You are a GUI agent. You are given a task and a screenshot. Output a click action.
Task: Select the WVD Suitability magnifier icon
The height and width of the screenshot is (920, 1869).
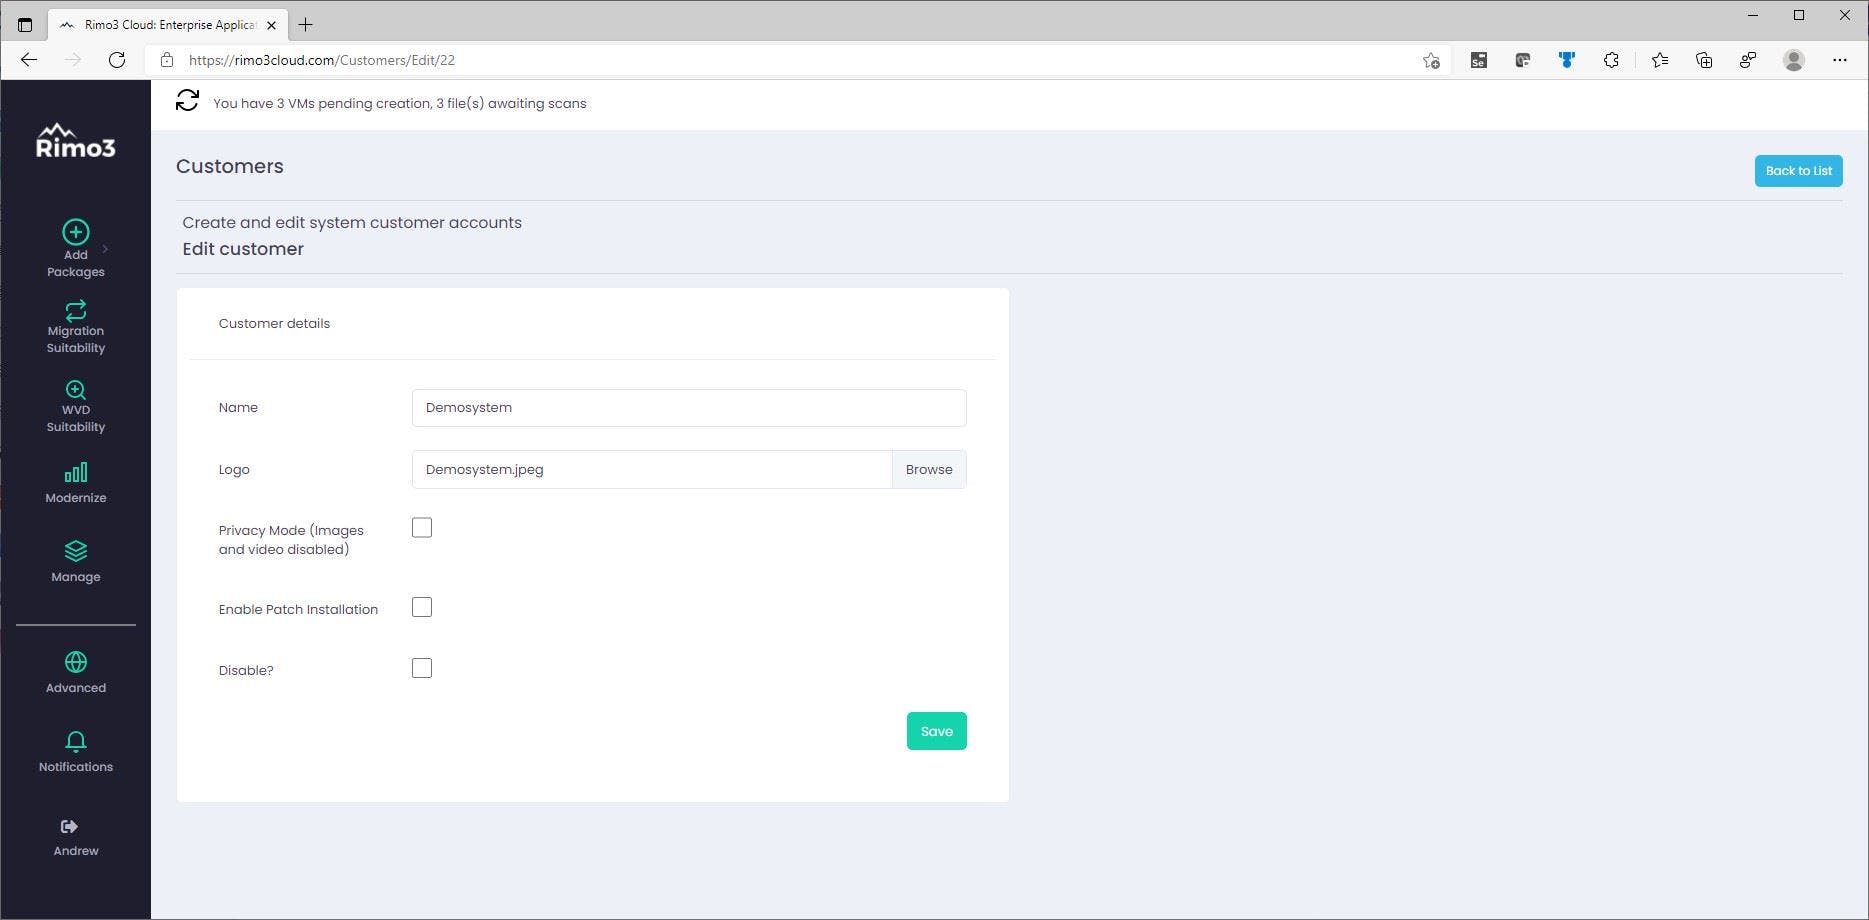(75, 390)
